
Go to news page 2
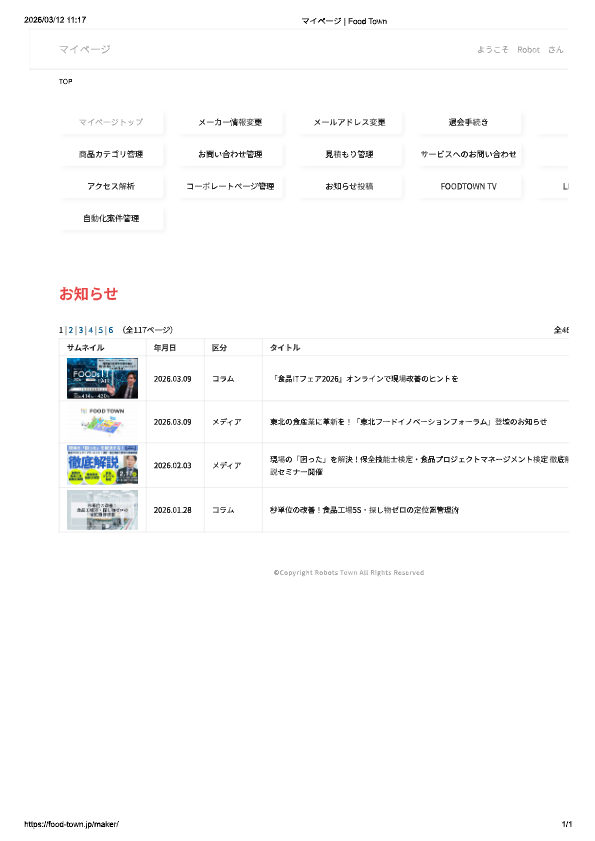(x=71, y=330)
